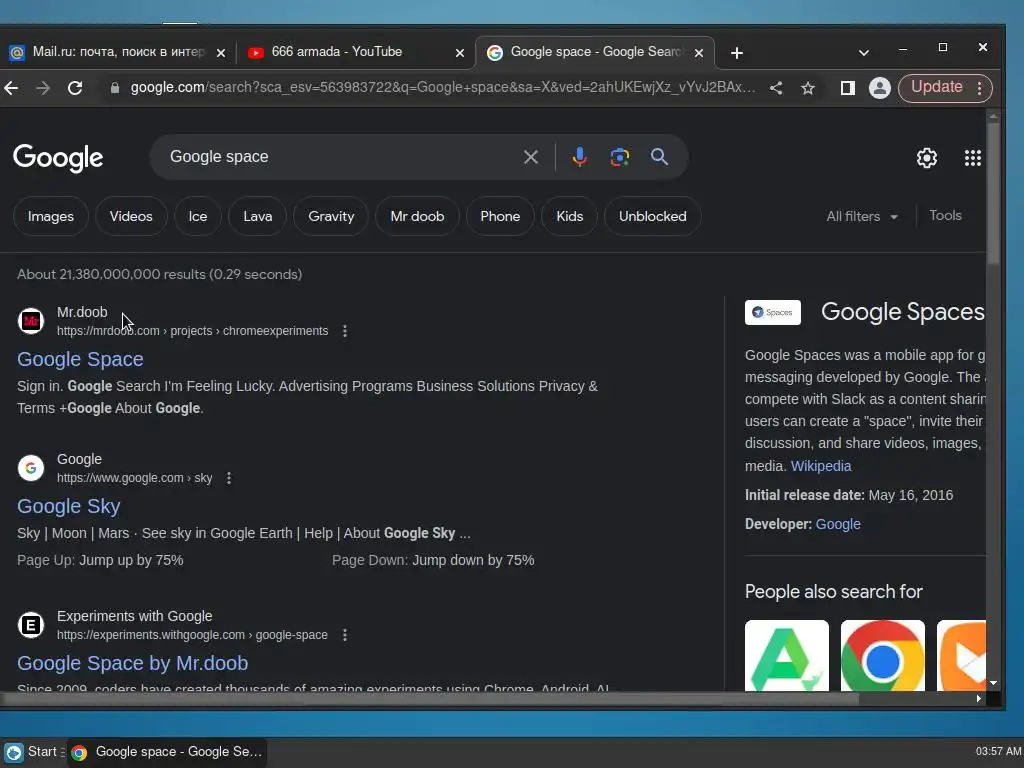The image size is (1024, 768).
Task: Click Experiments with Google favicon
Action: coord(31,625)
